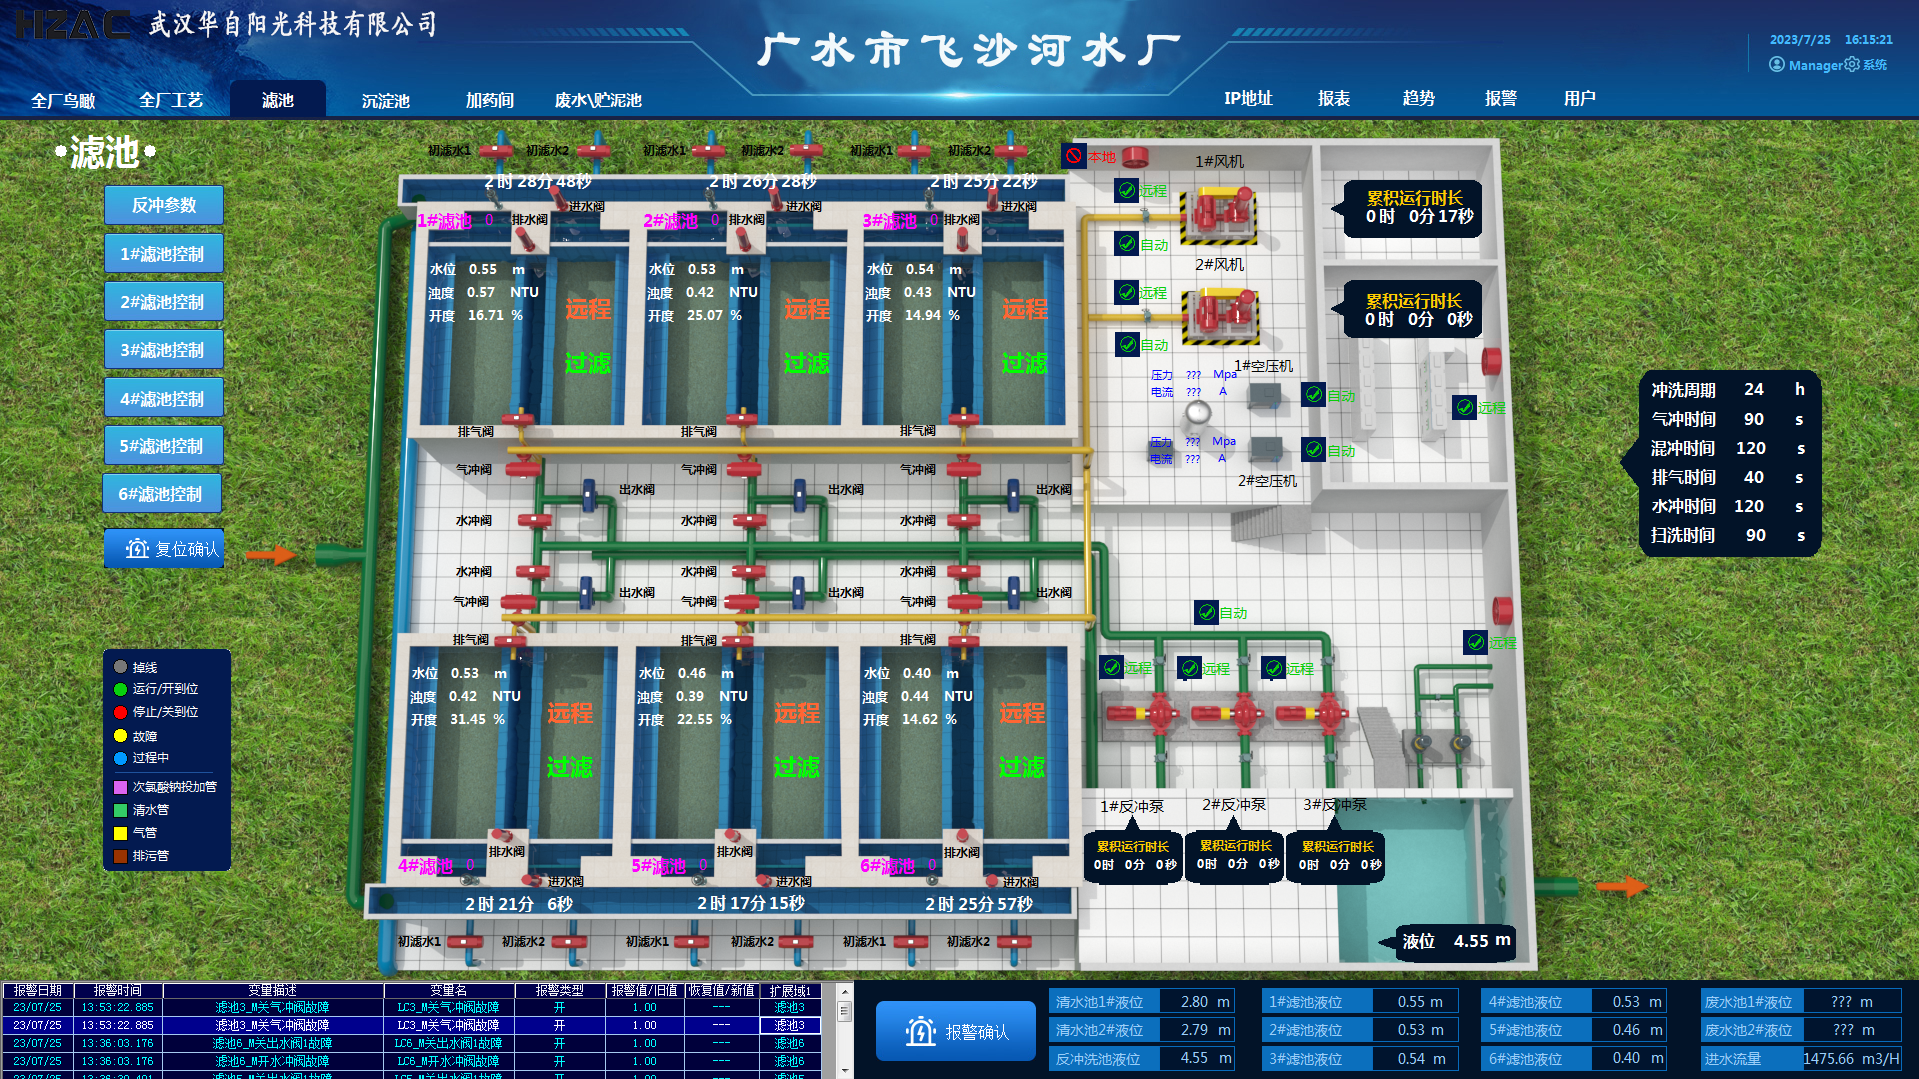Toggle the 自动 checkmark for 2#风机
This screenshot has height=1079, width=1919.
click(1128, 344)
